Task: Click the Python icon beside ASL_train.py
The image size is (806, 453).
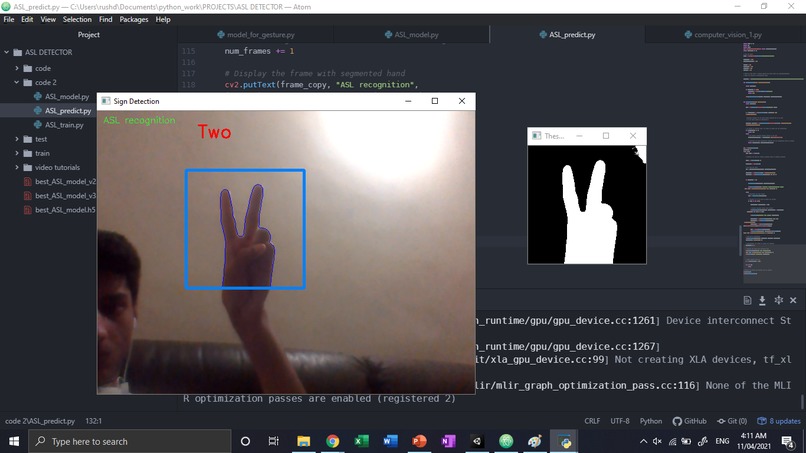Action: point(38,125)
